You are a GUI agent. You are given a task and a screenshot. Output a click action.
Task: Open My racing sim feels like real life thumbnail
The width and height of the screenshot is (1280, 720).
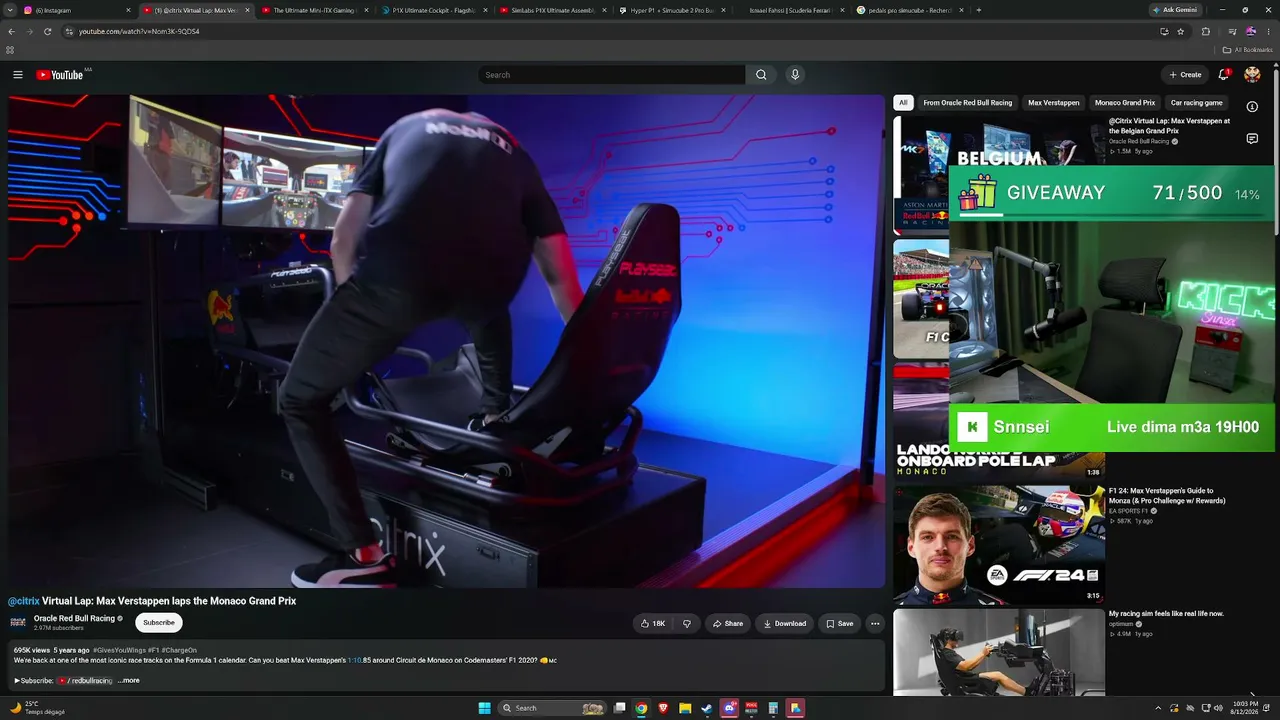coord(999,652)
